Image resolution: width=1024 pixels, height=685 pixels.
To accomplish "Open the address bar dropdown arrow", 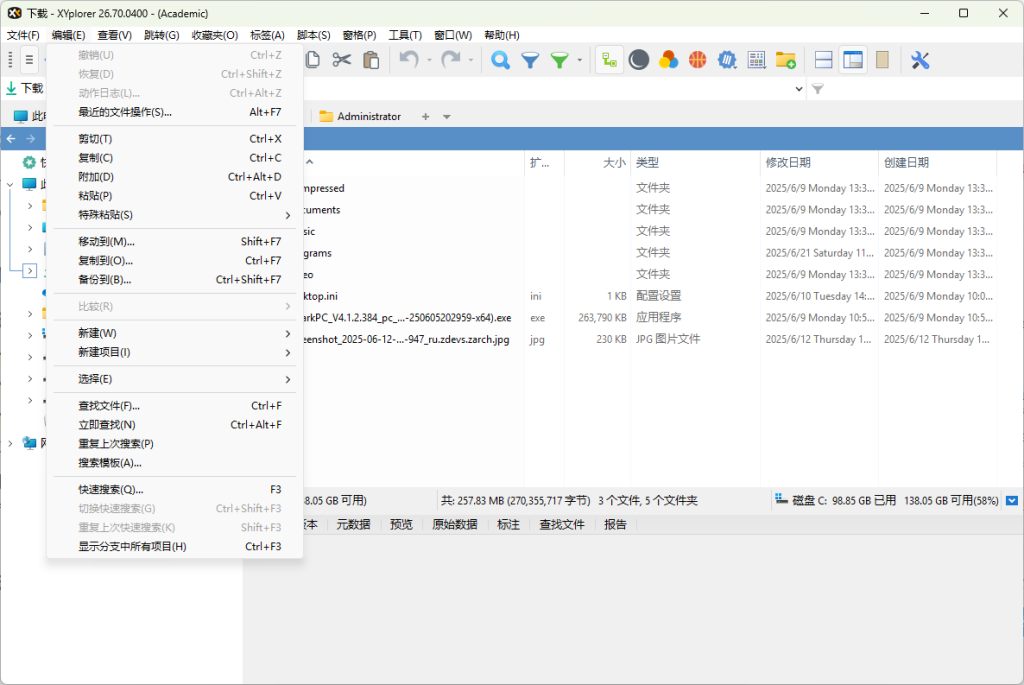I will coord(799,89).
